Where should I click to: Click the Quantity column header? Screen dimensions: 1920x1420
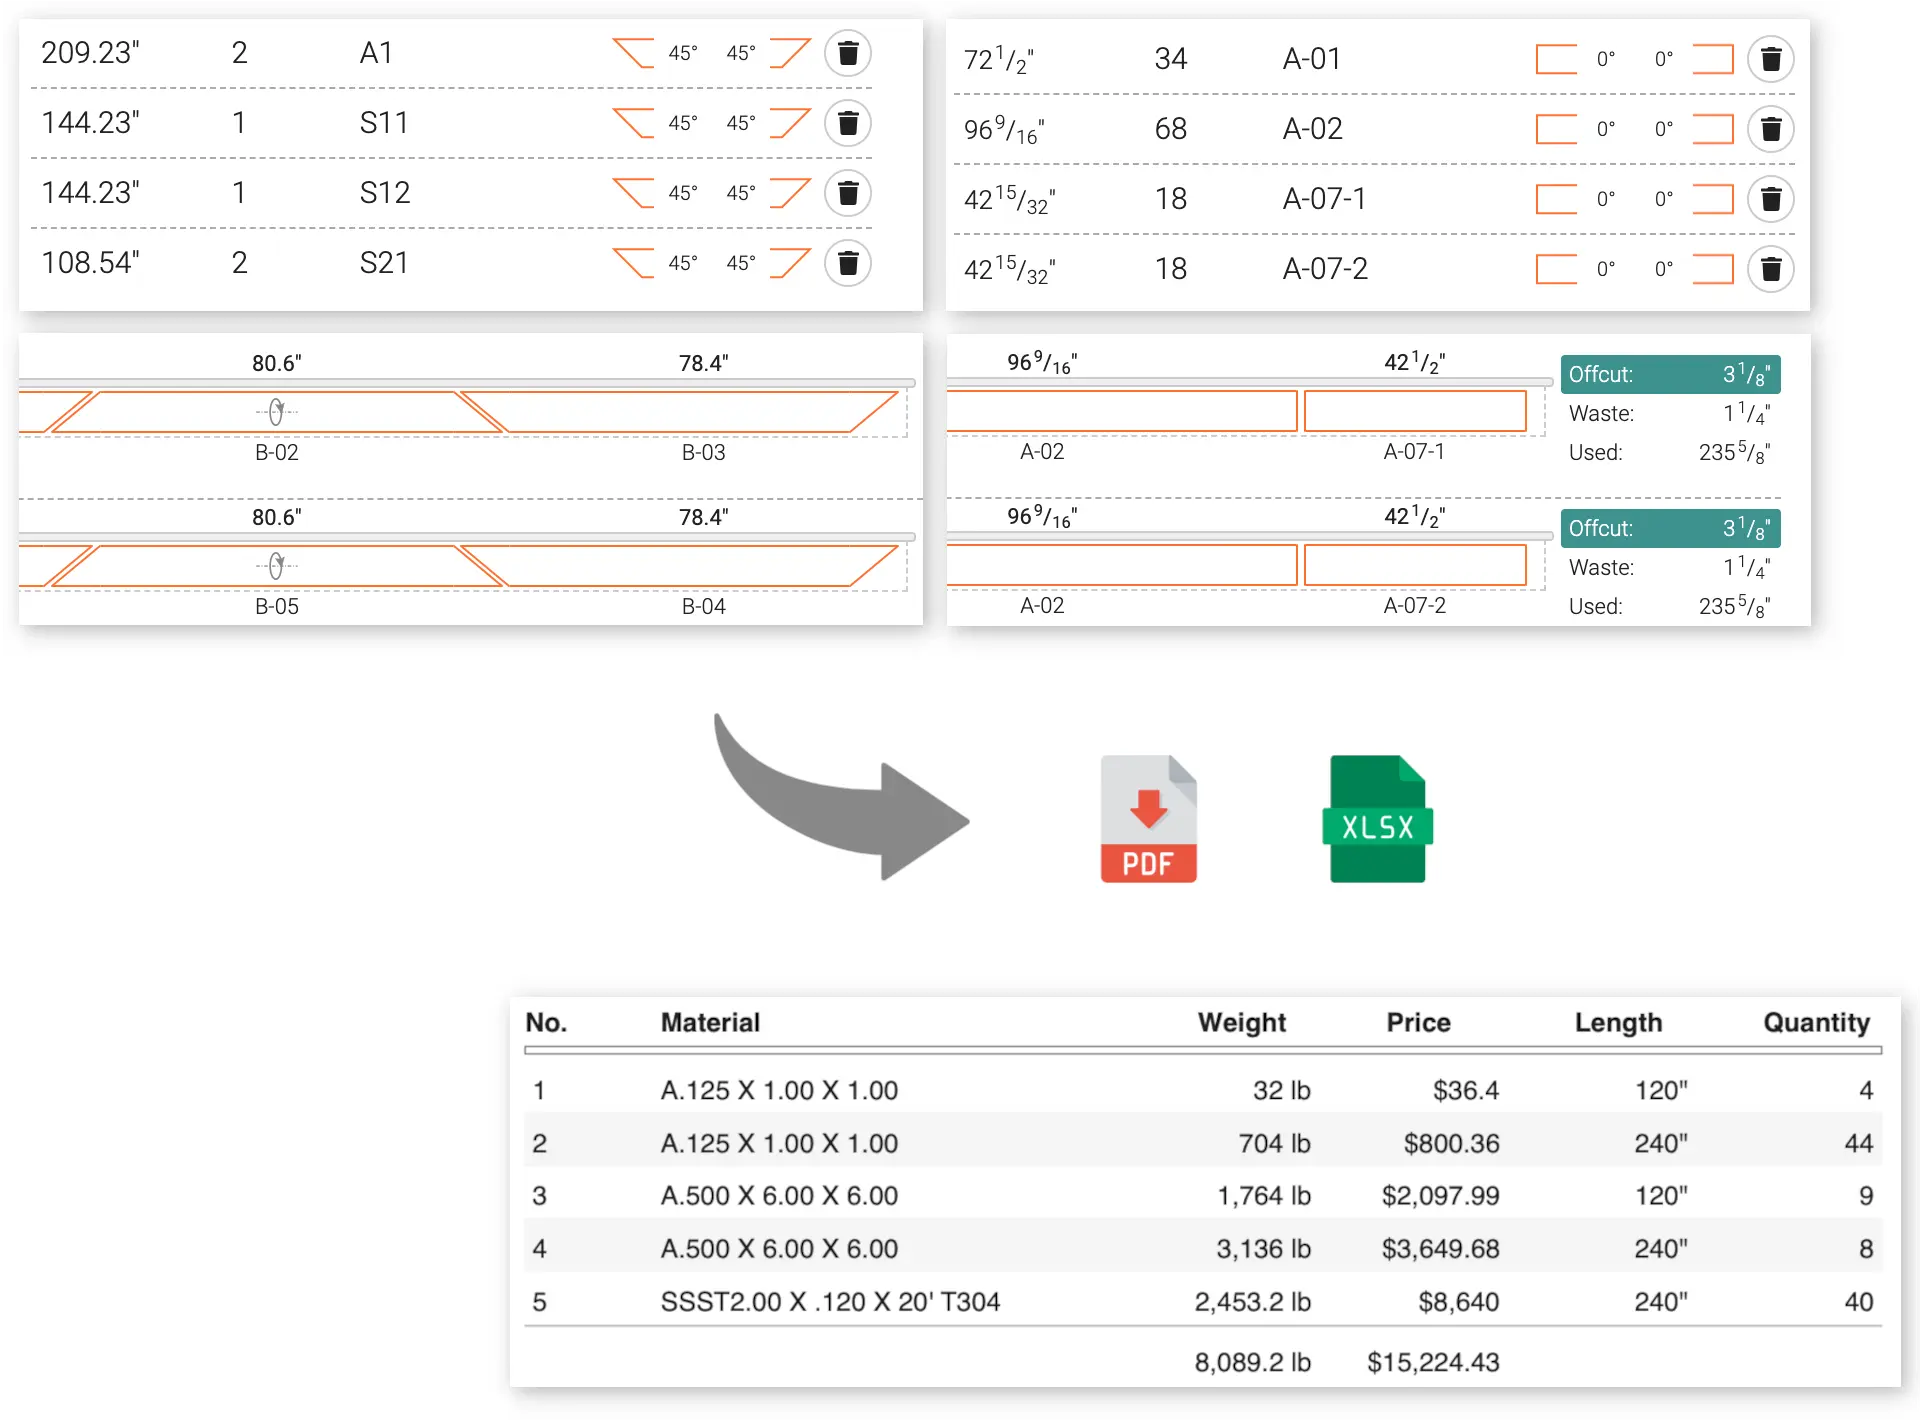tap(1815, 1022)
